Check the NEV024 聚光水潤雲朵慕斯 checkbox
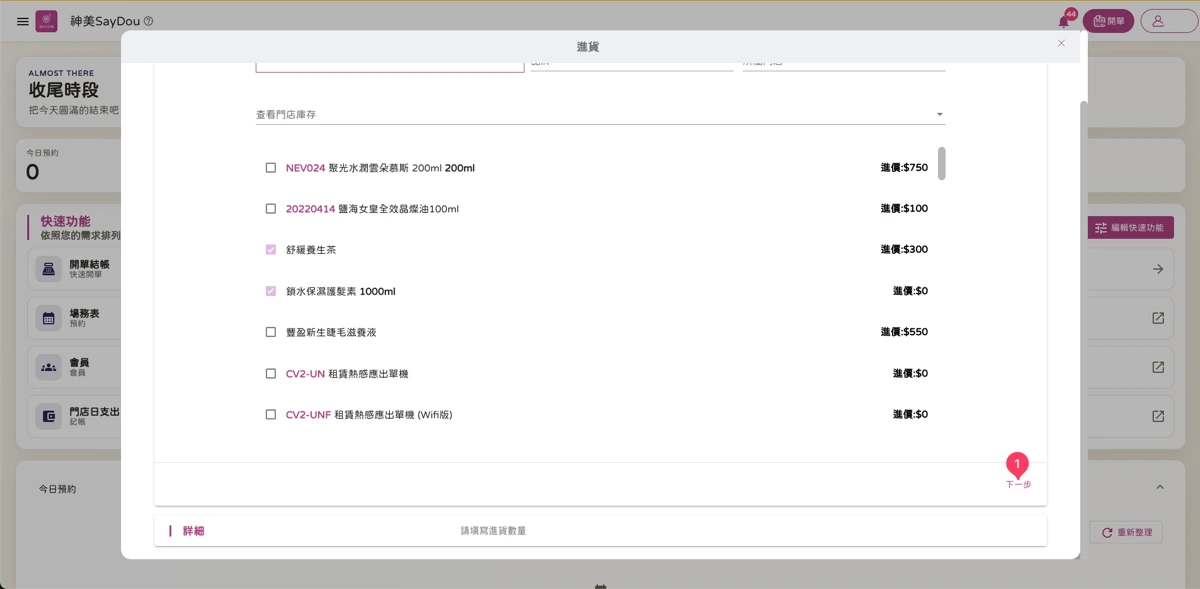The height and width of the screenshot is (589, 1200). (270, 168)
